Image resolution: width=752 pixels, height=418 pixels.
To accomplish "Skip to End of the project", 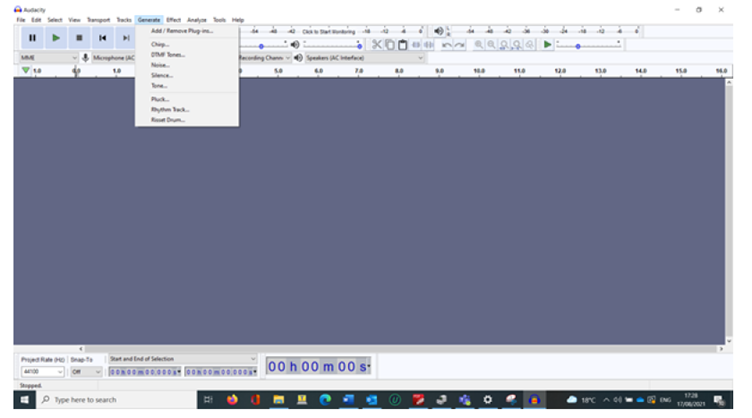I will click(126, 38).
